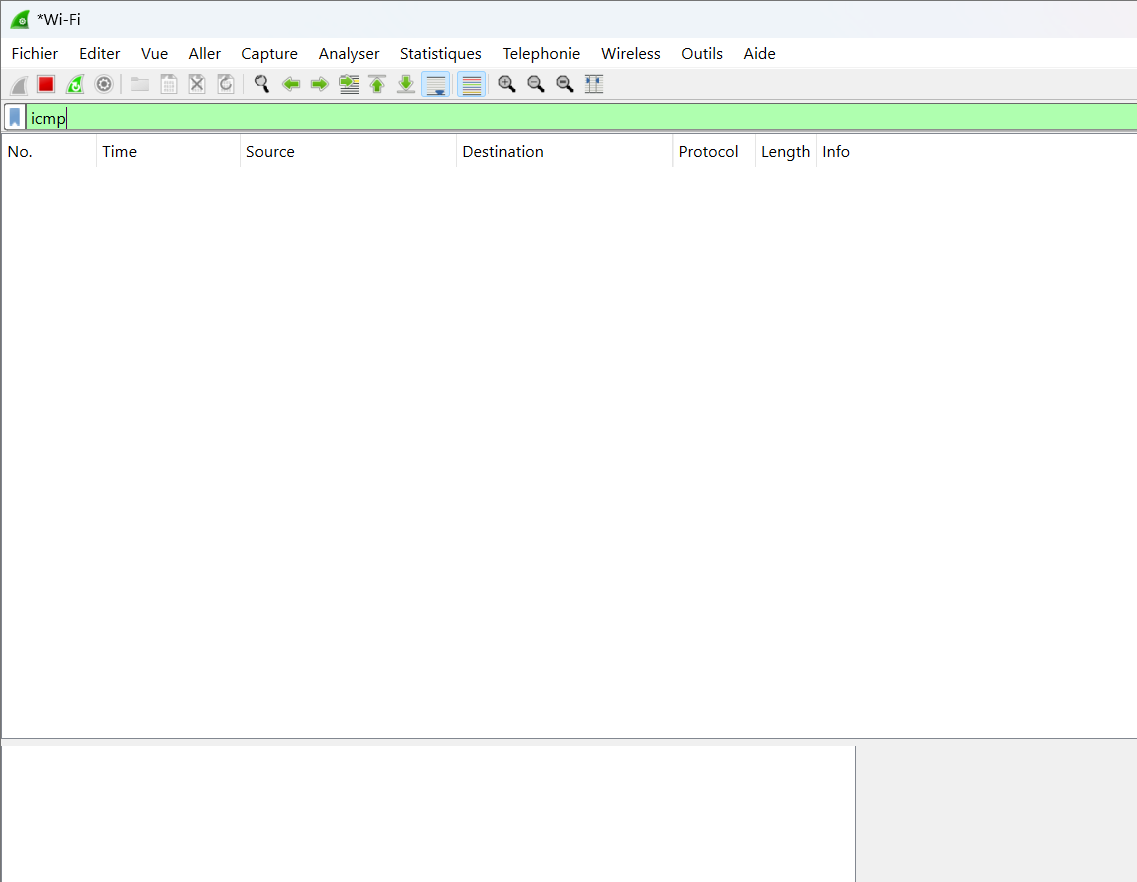
Task: Sort packets by the Time column
Action: click(x=168, y=152)
